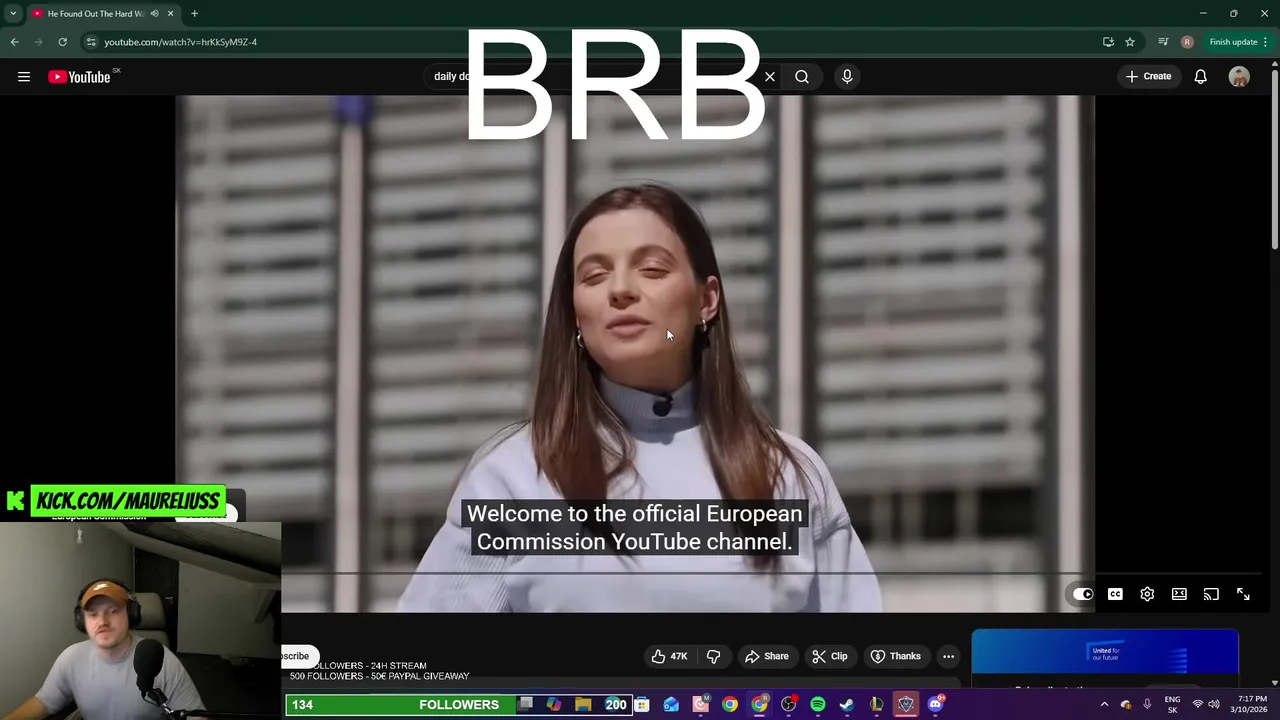
Task: Send Thanks on the video
Action: pyautogui.click(x=896, y=656)
